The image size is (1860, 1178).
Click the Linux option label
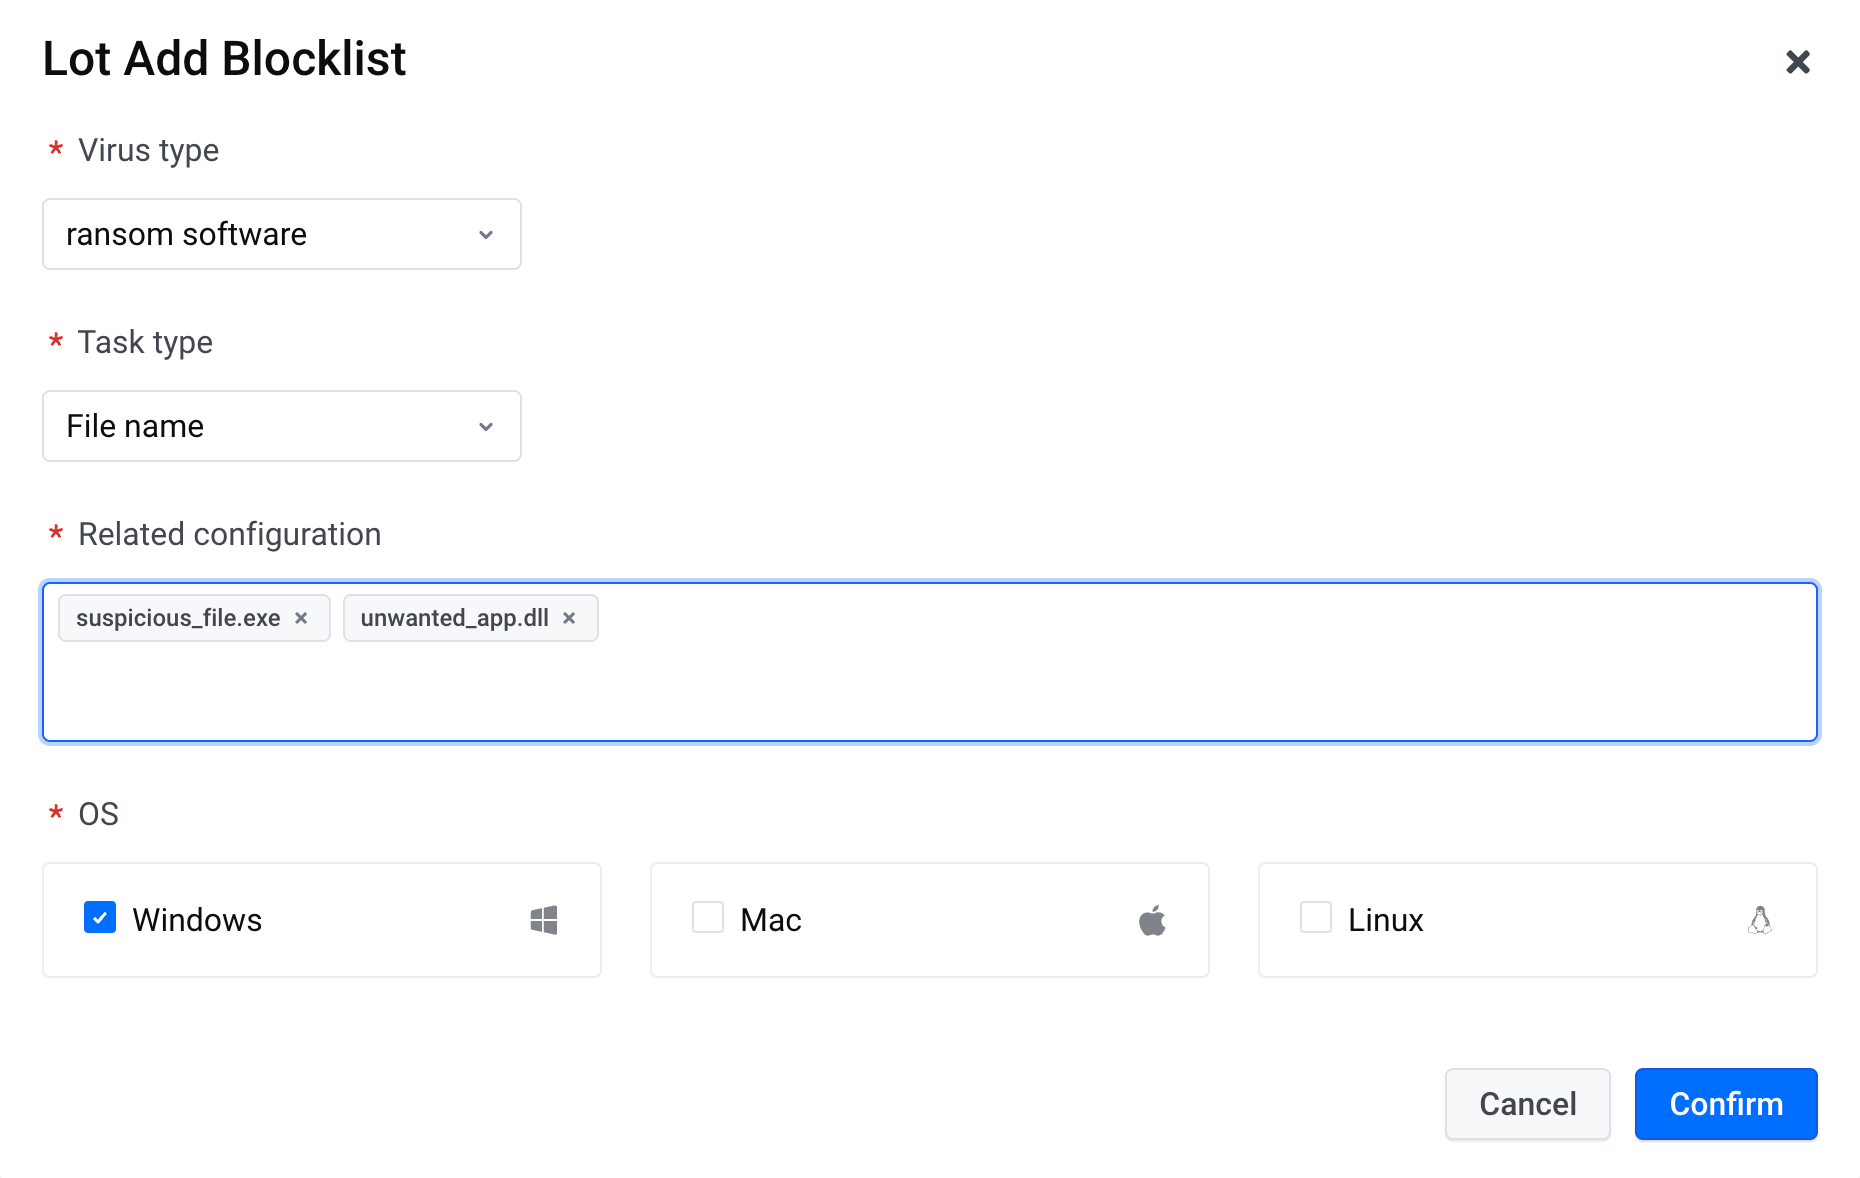pyautogui.click(x=1385, y=920)
